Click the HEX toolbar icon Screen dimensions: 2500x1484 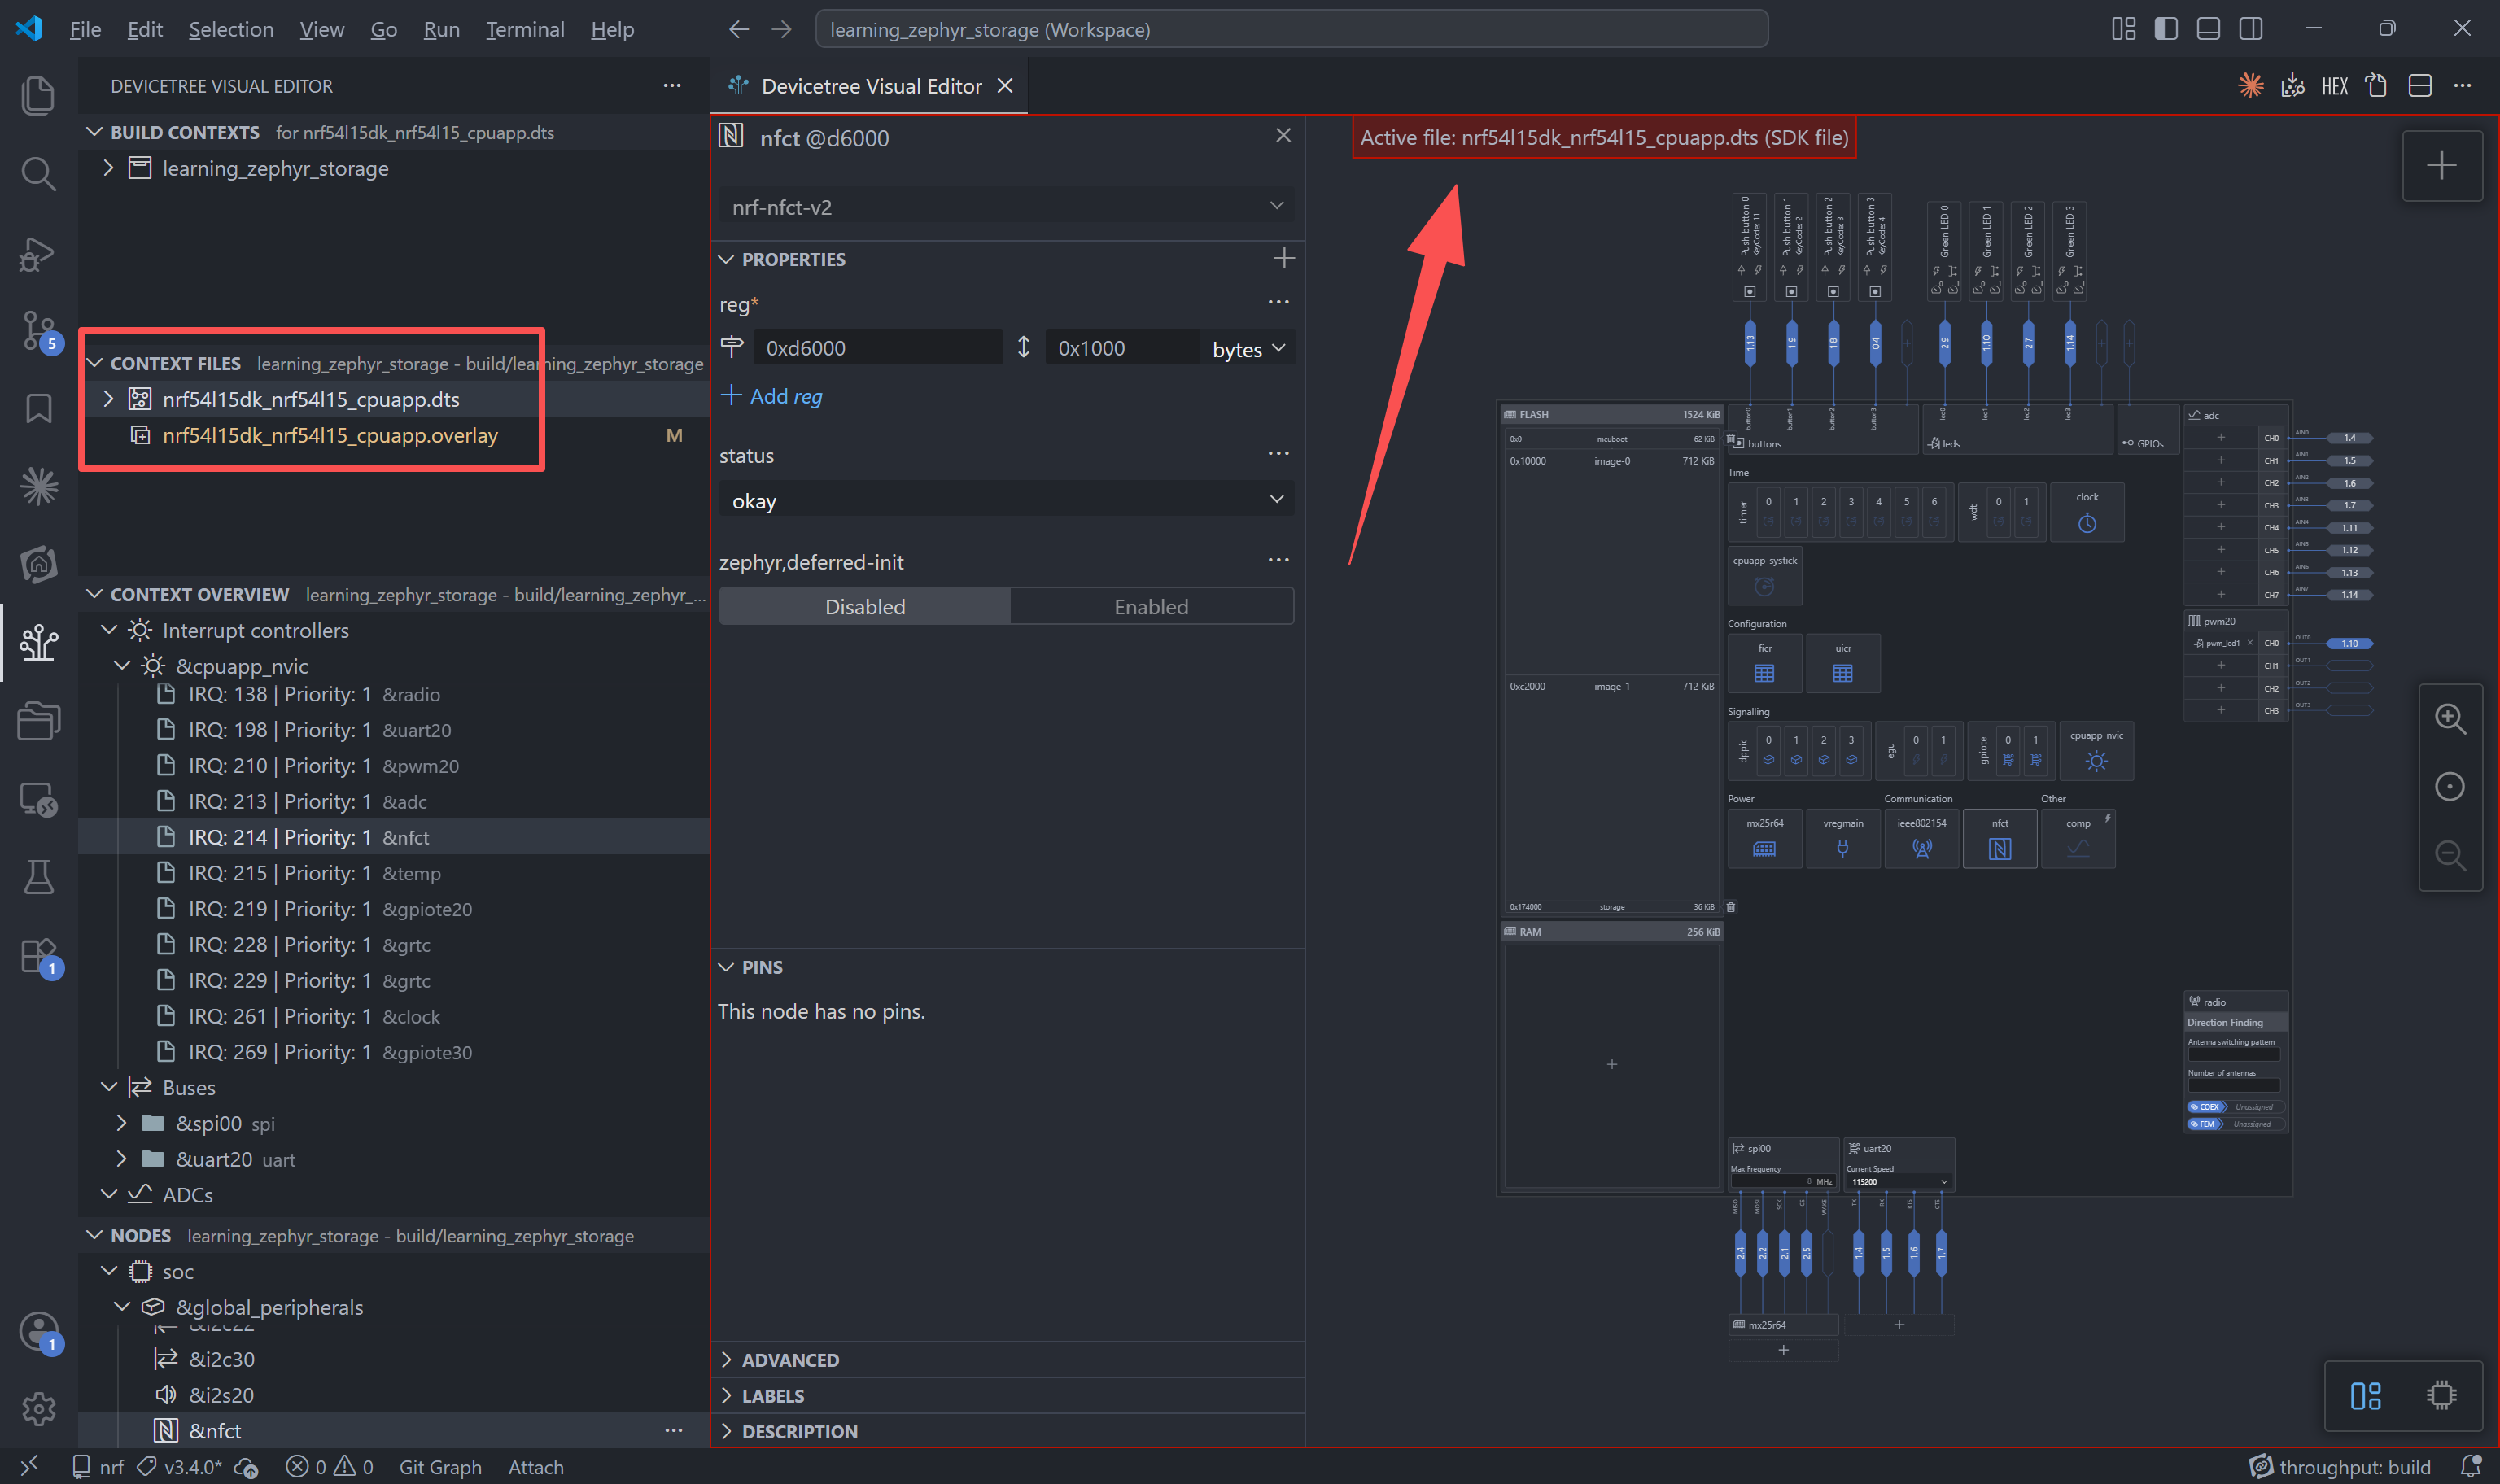[x=2334, y=86]
